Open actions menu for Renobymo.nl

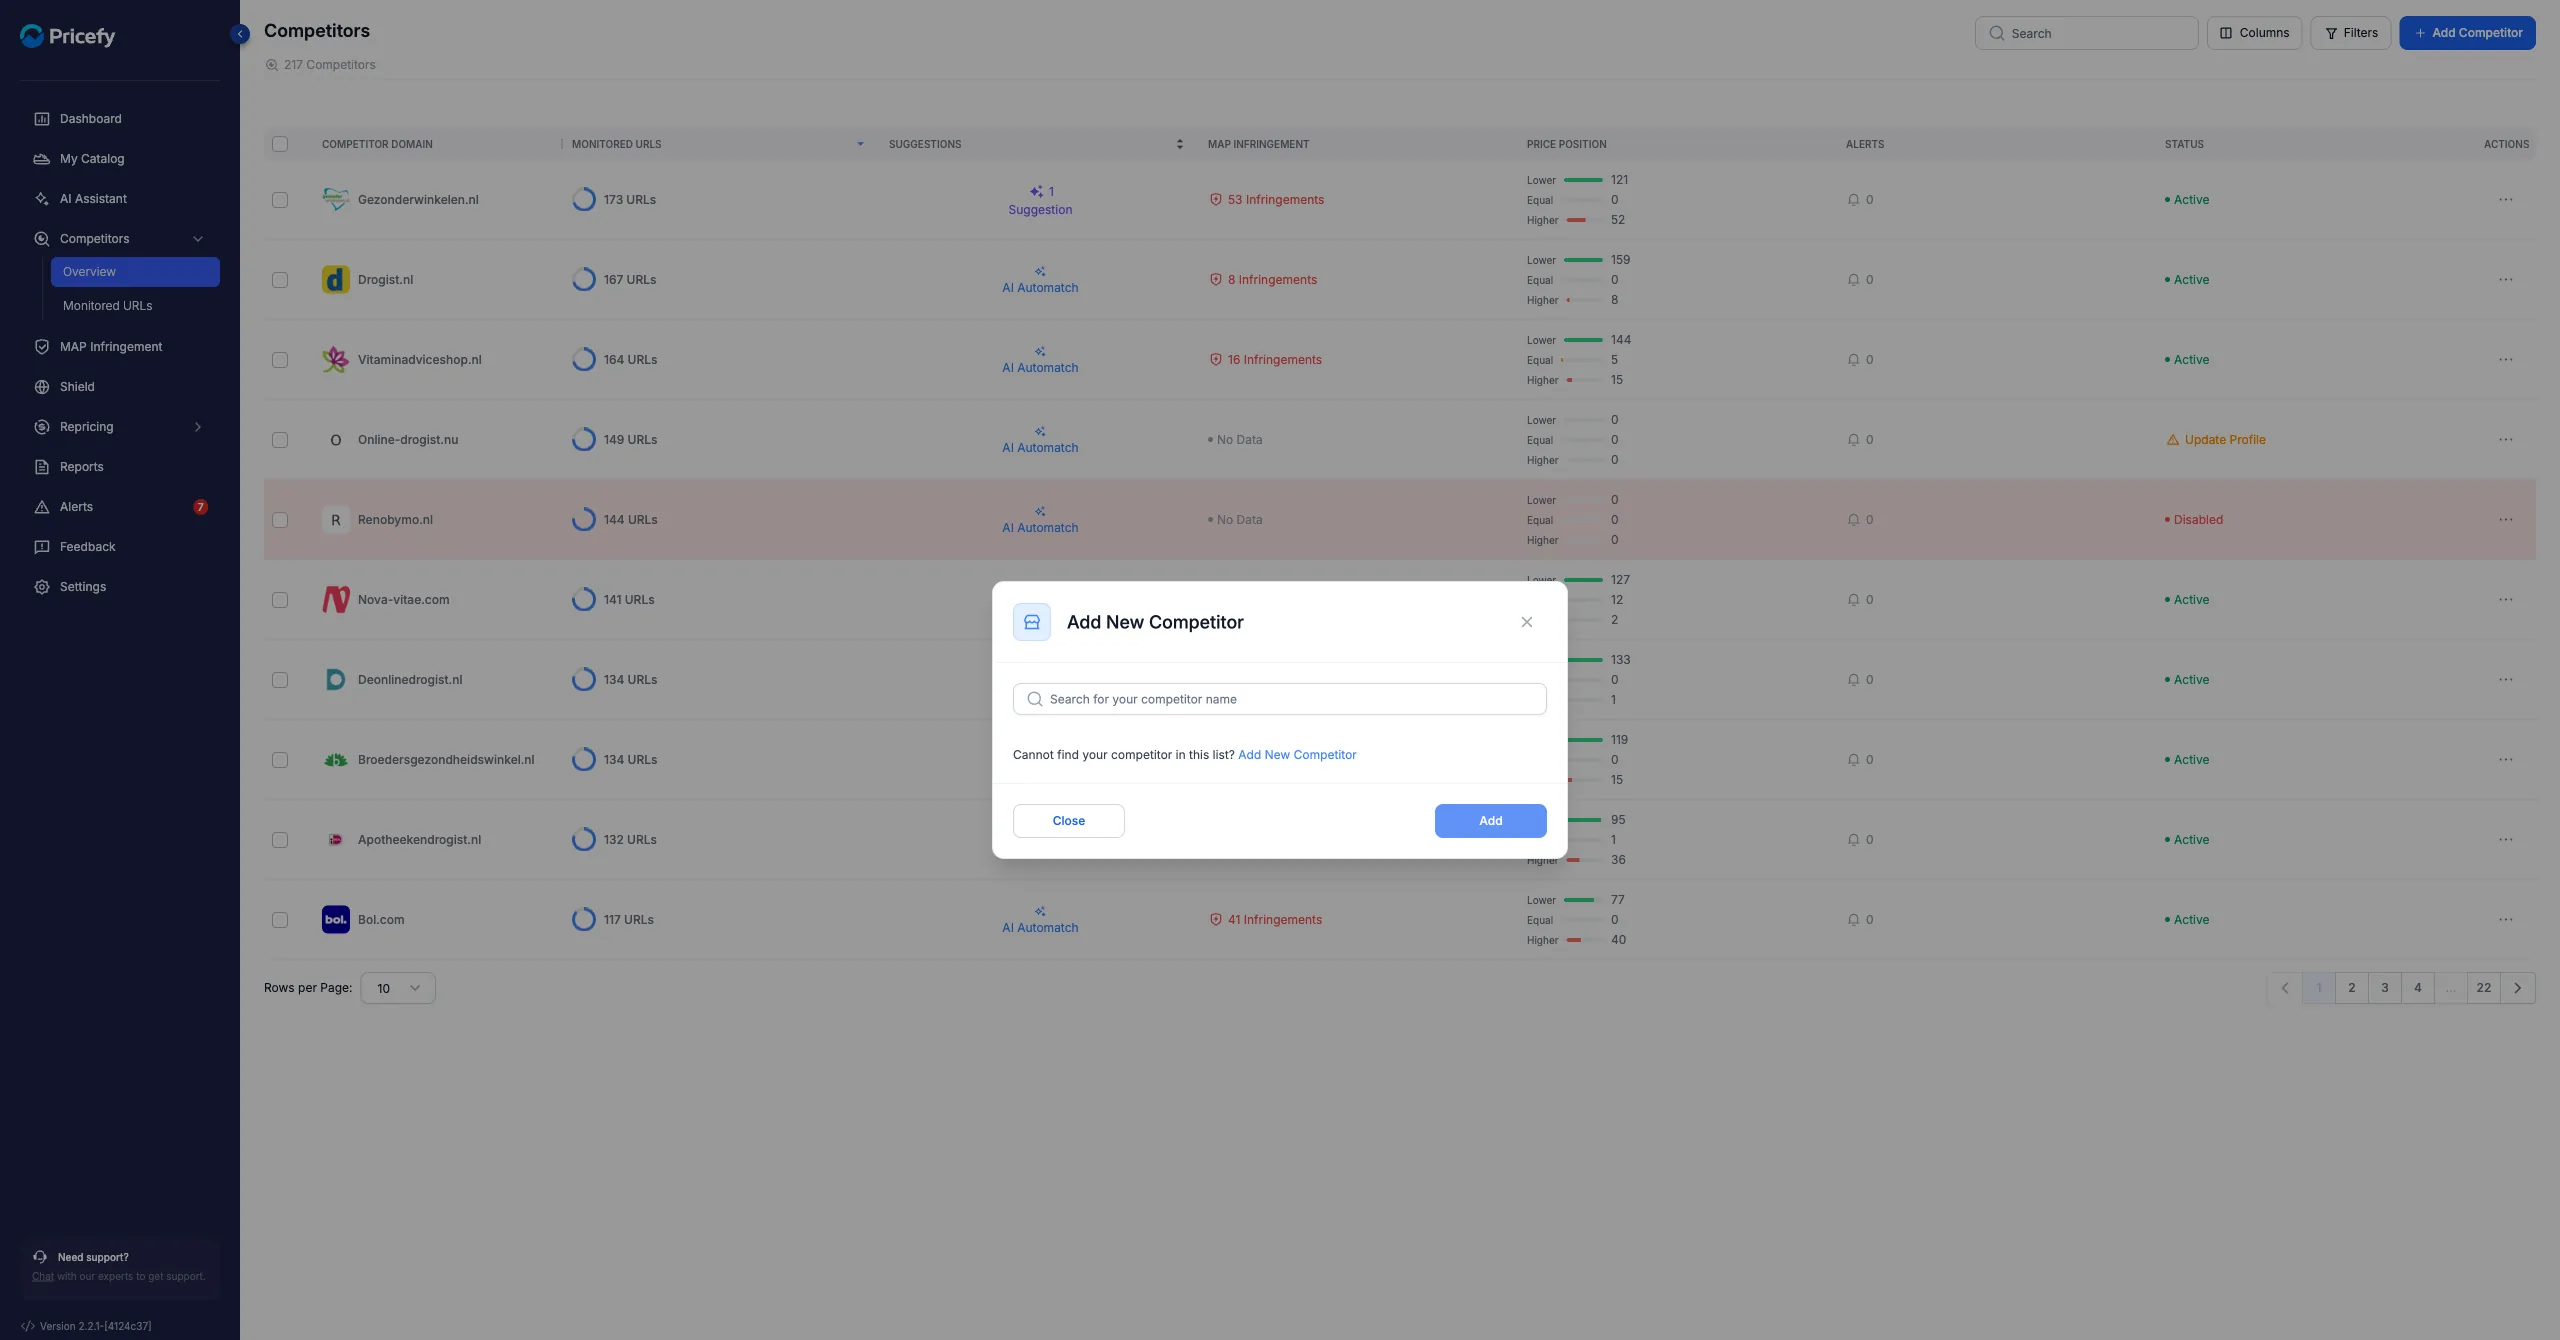pos(2506,520)
